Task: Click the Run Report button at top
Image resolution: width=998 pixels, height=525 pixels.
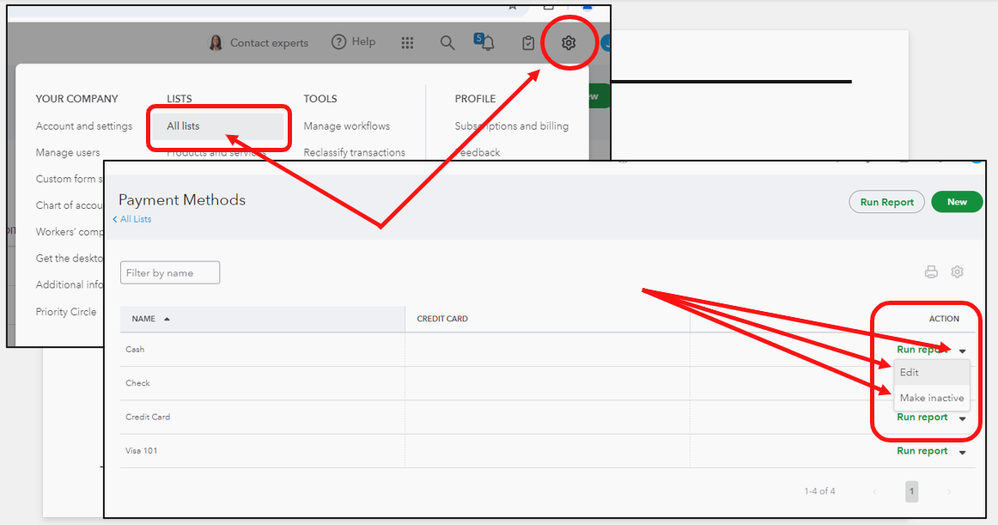Action: tap(887, 202)
